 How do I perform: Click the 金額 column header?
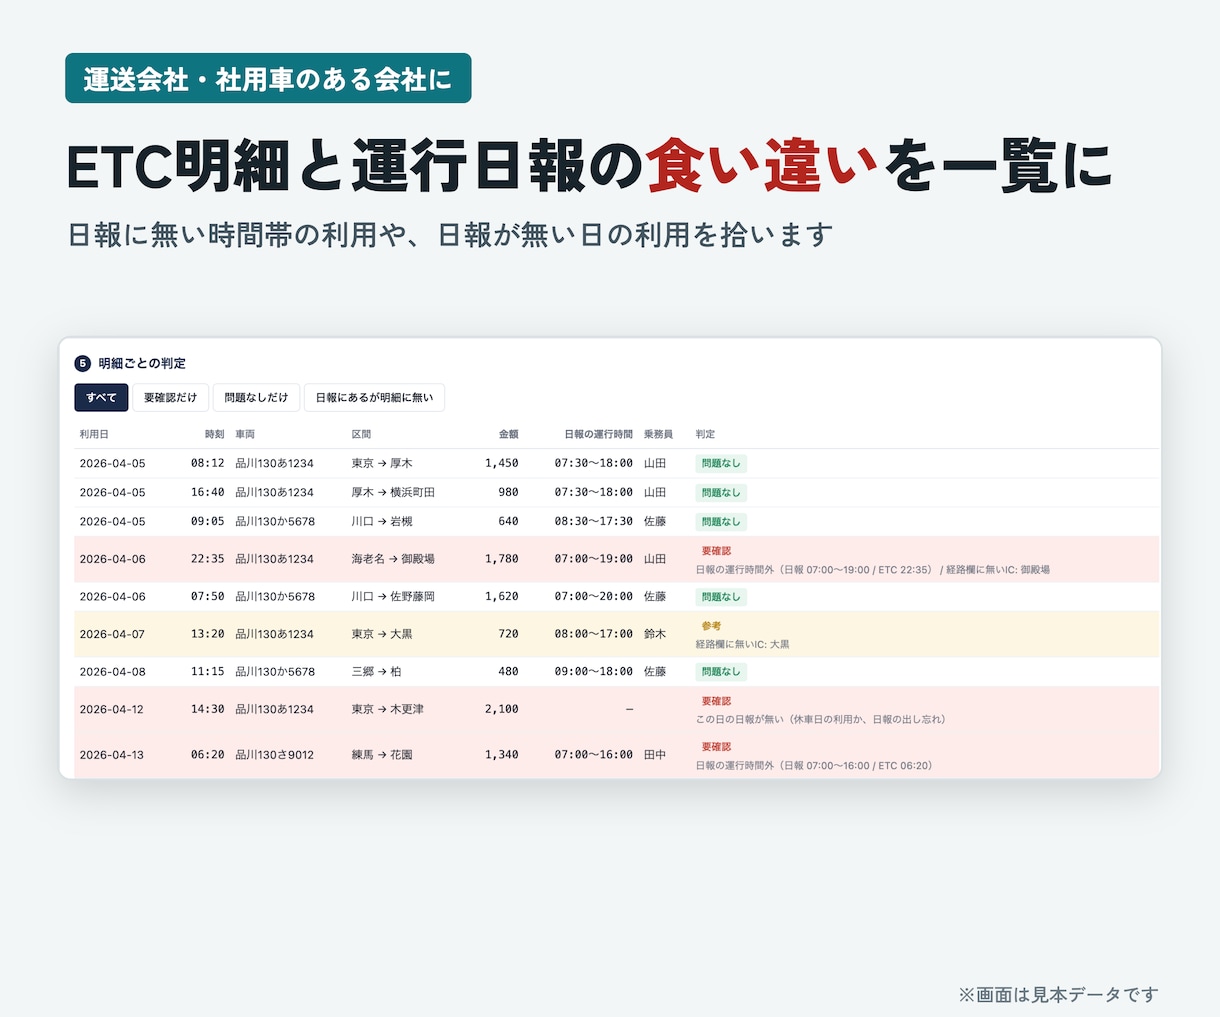pos(508,434)
